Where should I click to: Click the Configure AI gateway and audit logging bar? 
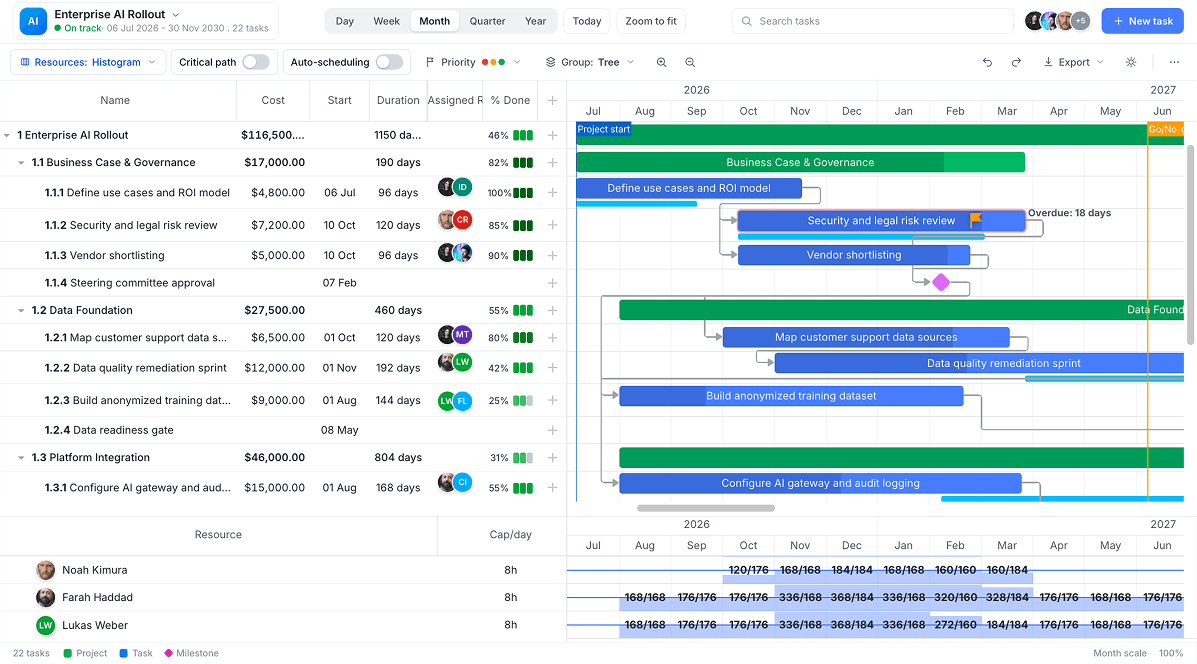pos(820,483)
